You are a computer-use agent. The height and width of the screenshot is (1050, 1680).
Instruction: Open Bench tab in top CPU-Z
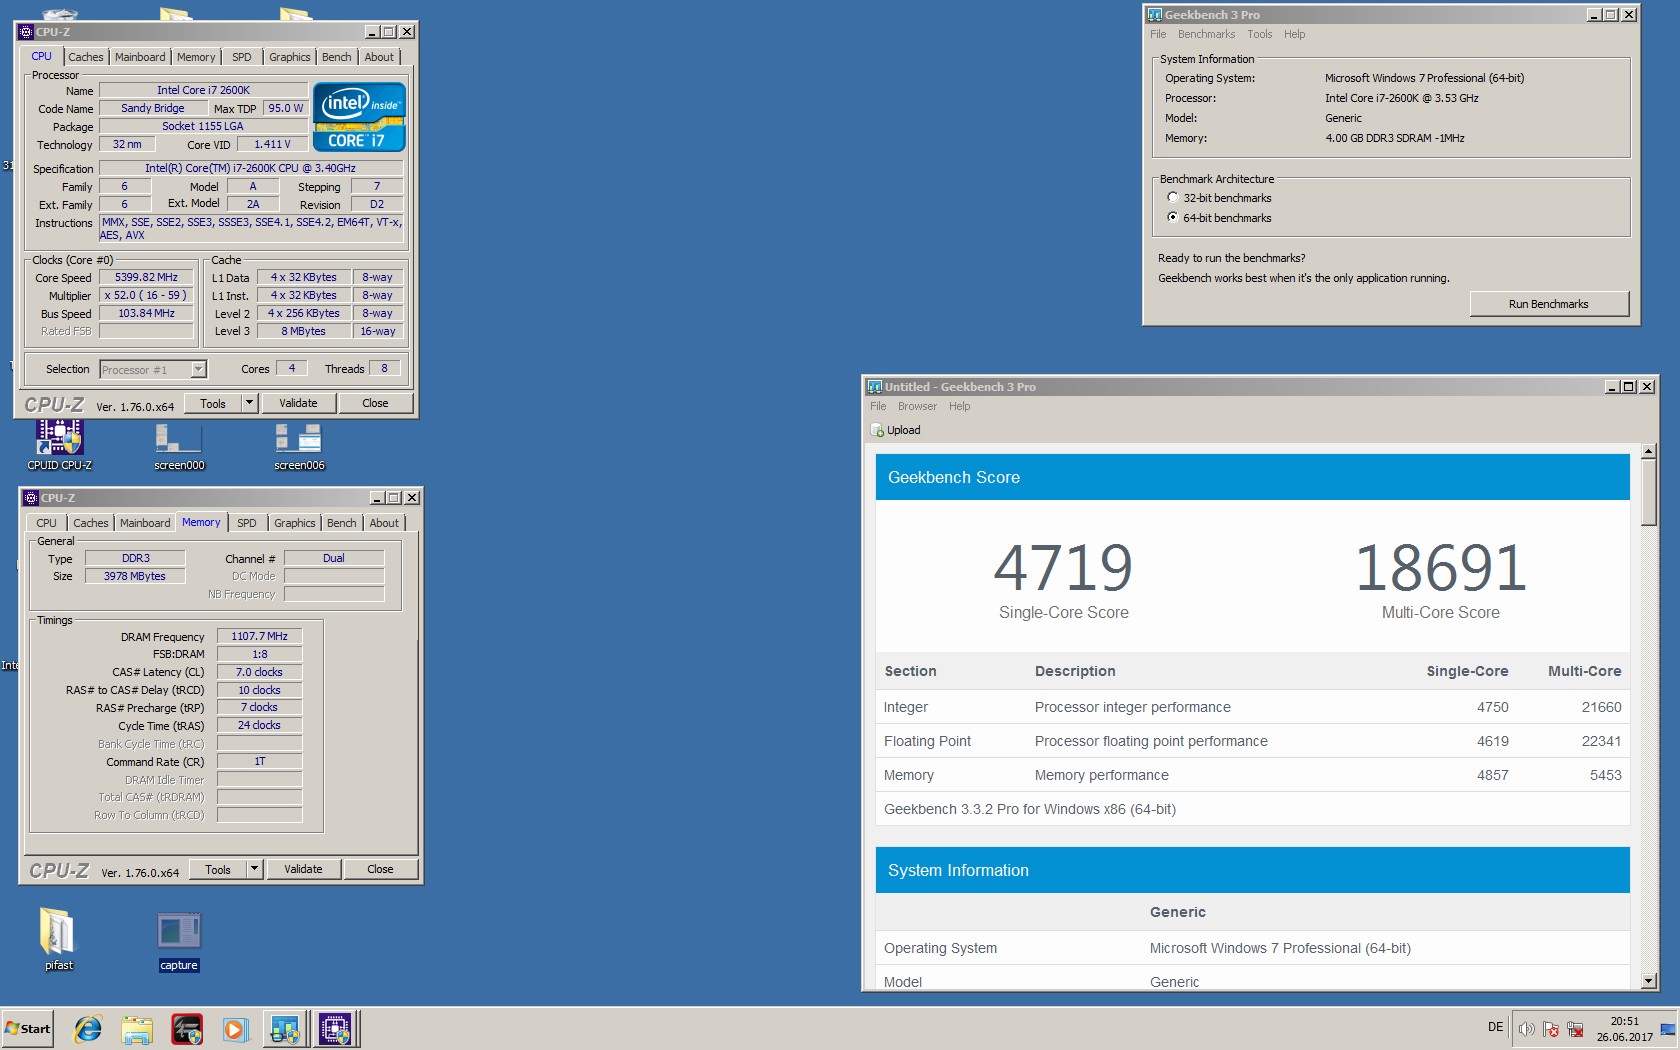pyautogui.click(x=336, y=57)
